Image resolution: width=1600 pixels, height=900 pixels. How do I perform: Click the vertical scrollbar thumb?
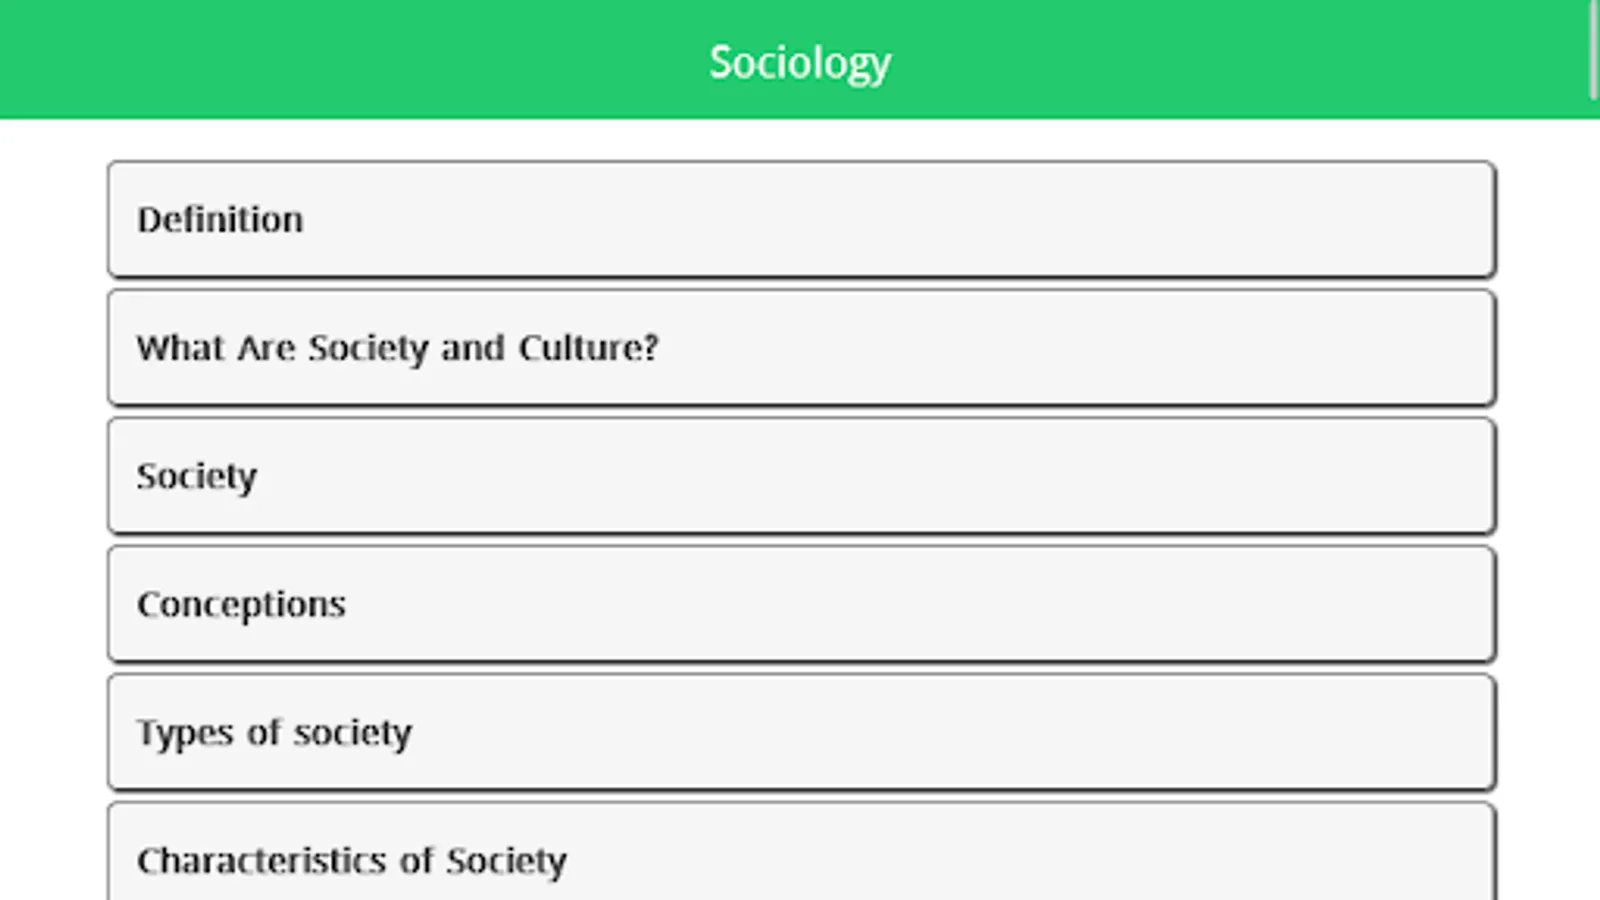1594,50
